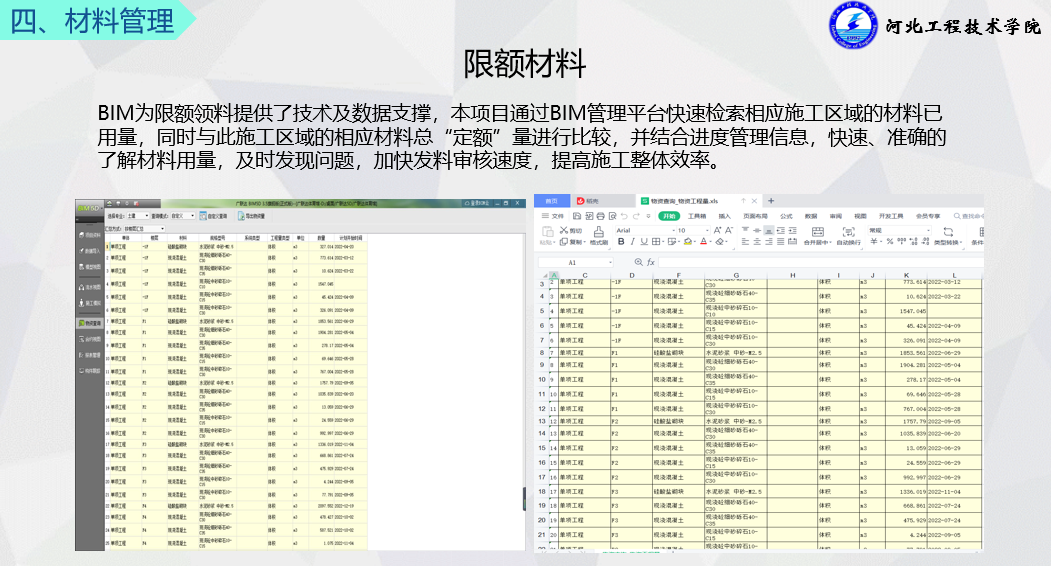Select the 插入 ribbon tab
Screen dimensions: 1051x566
tap(725, 216)
